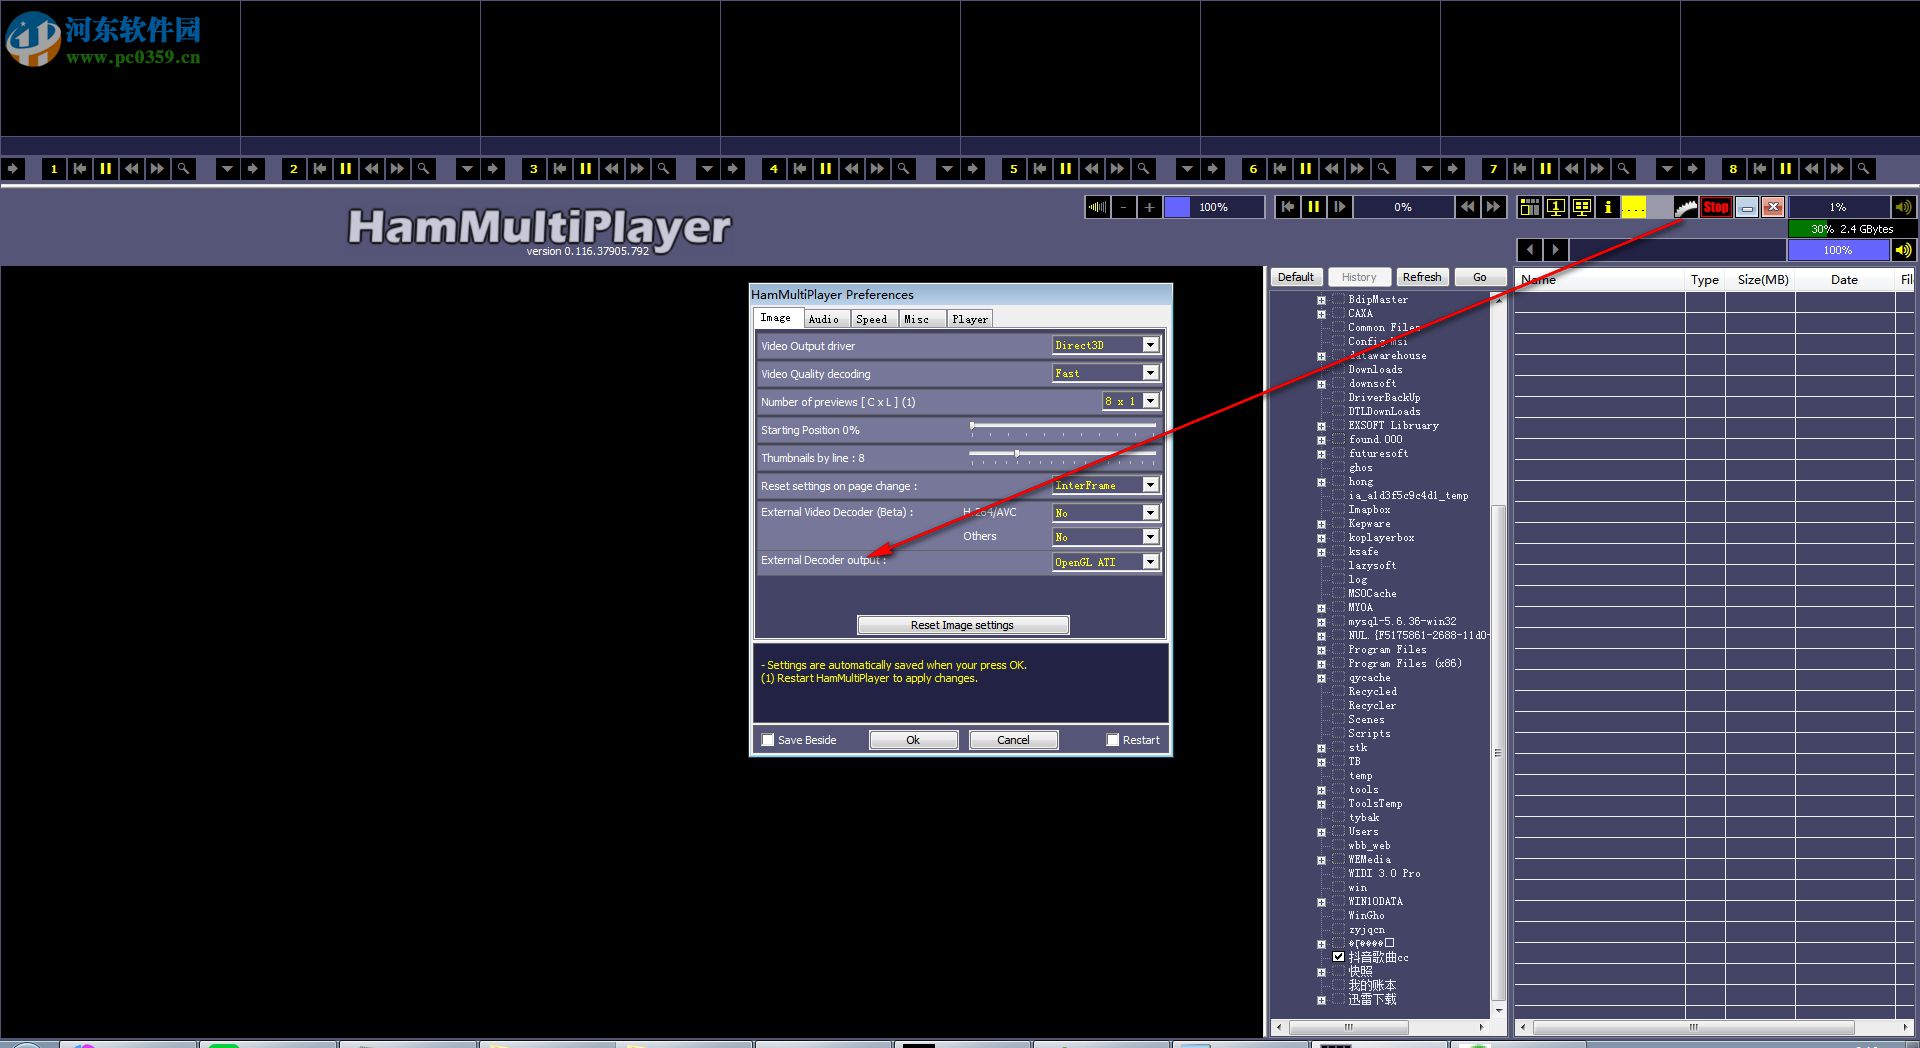Image resolution: width=1920 pixels, height=1048 pixels.
Task: Sort file list by Size(MB) column
Action: (1762, 280)
